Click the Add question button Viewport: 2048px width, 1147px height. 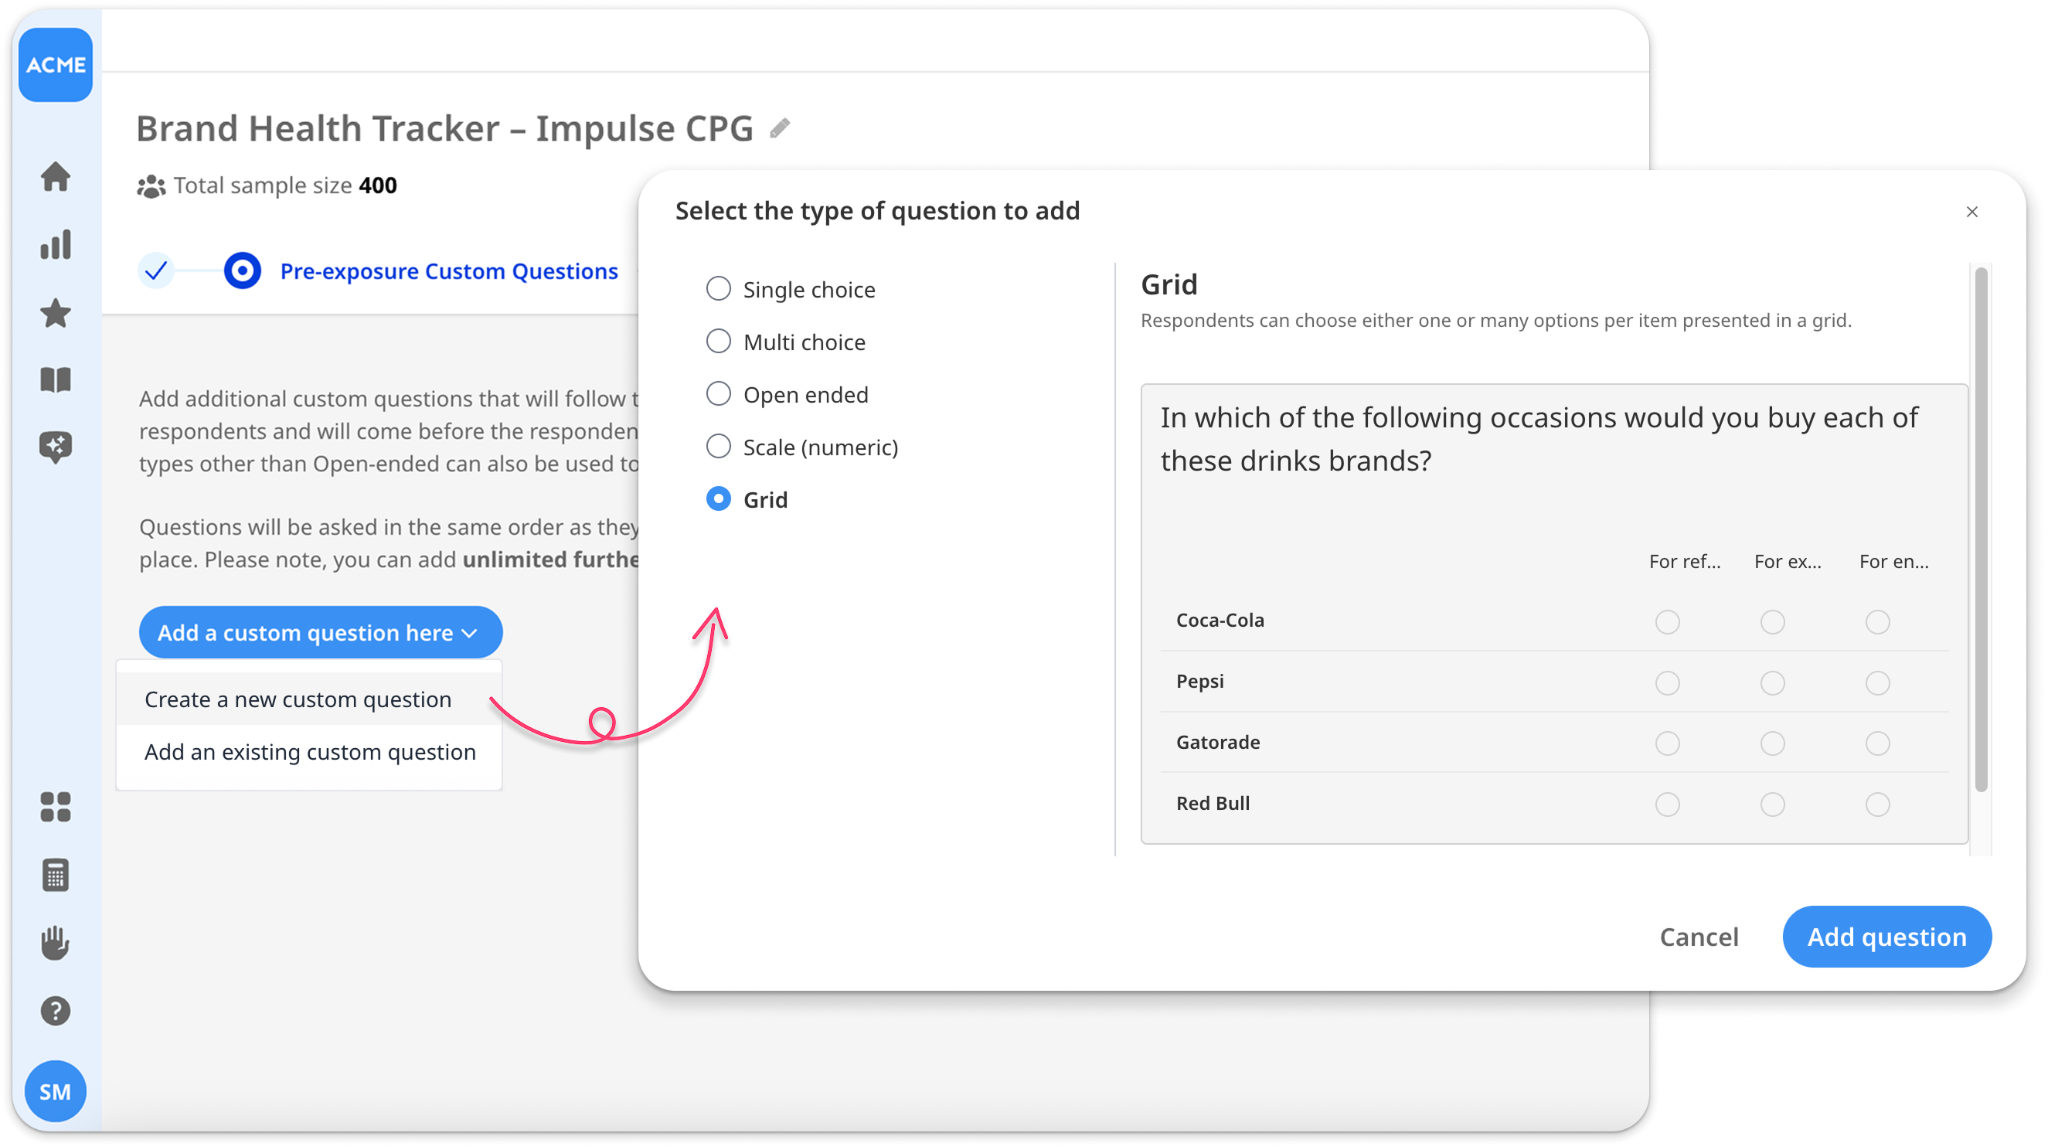(1886, 936)
